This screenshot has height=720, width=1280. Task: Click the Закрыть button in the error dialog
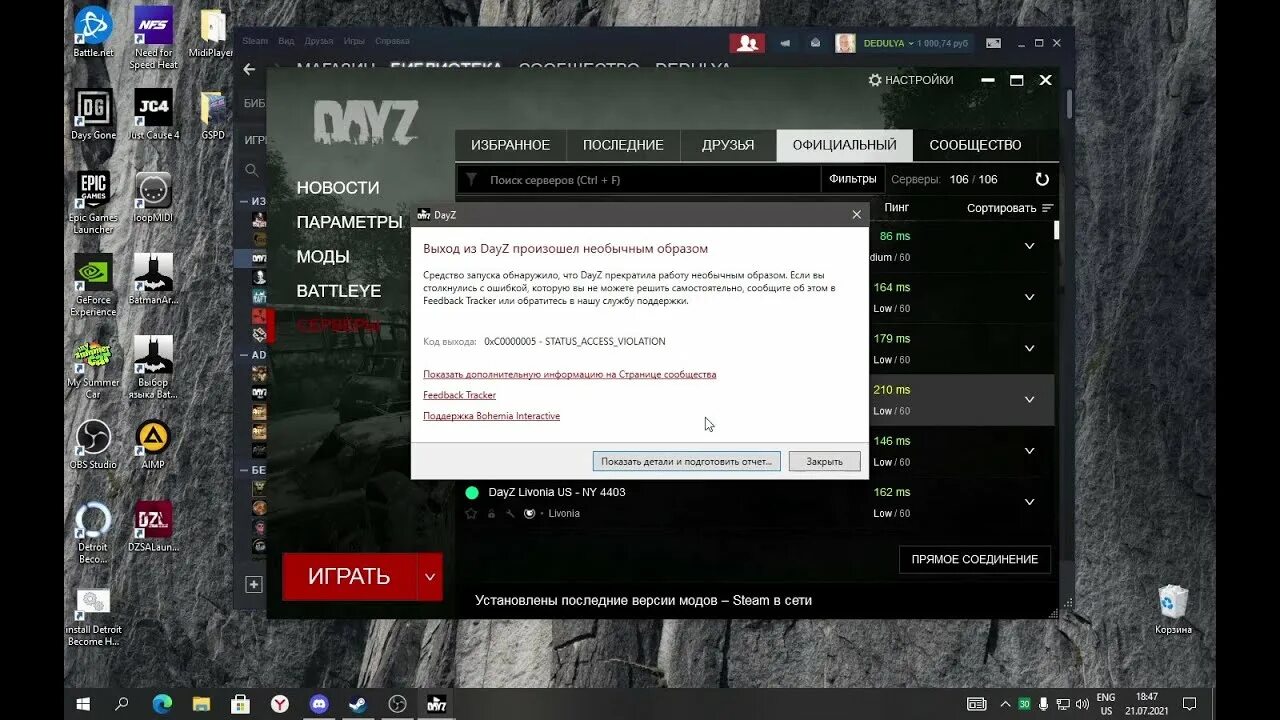(824, 461)
